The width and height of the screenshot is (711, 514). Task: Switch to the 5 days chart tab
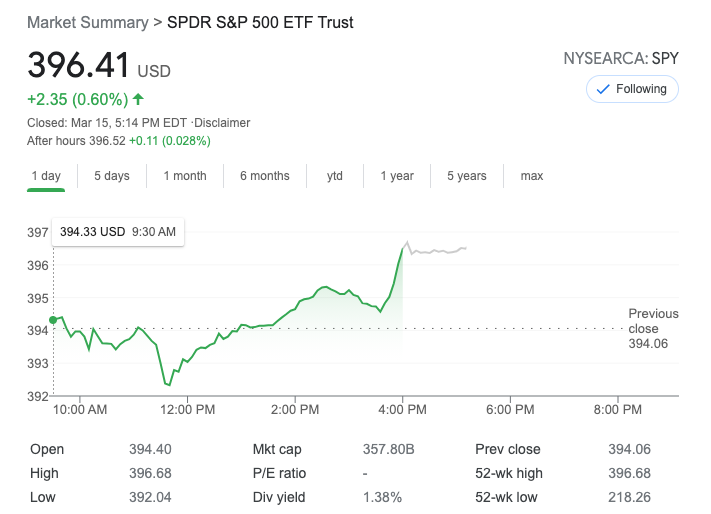112,176
